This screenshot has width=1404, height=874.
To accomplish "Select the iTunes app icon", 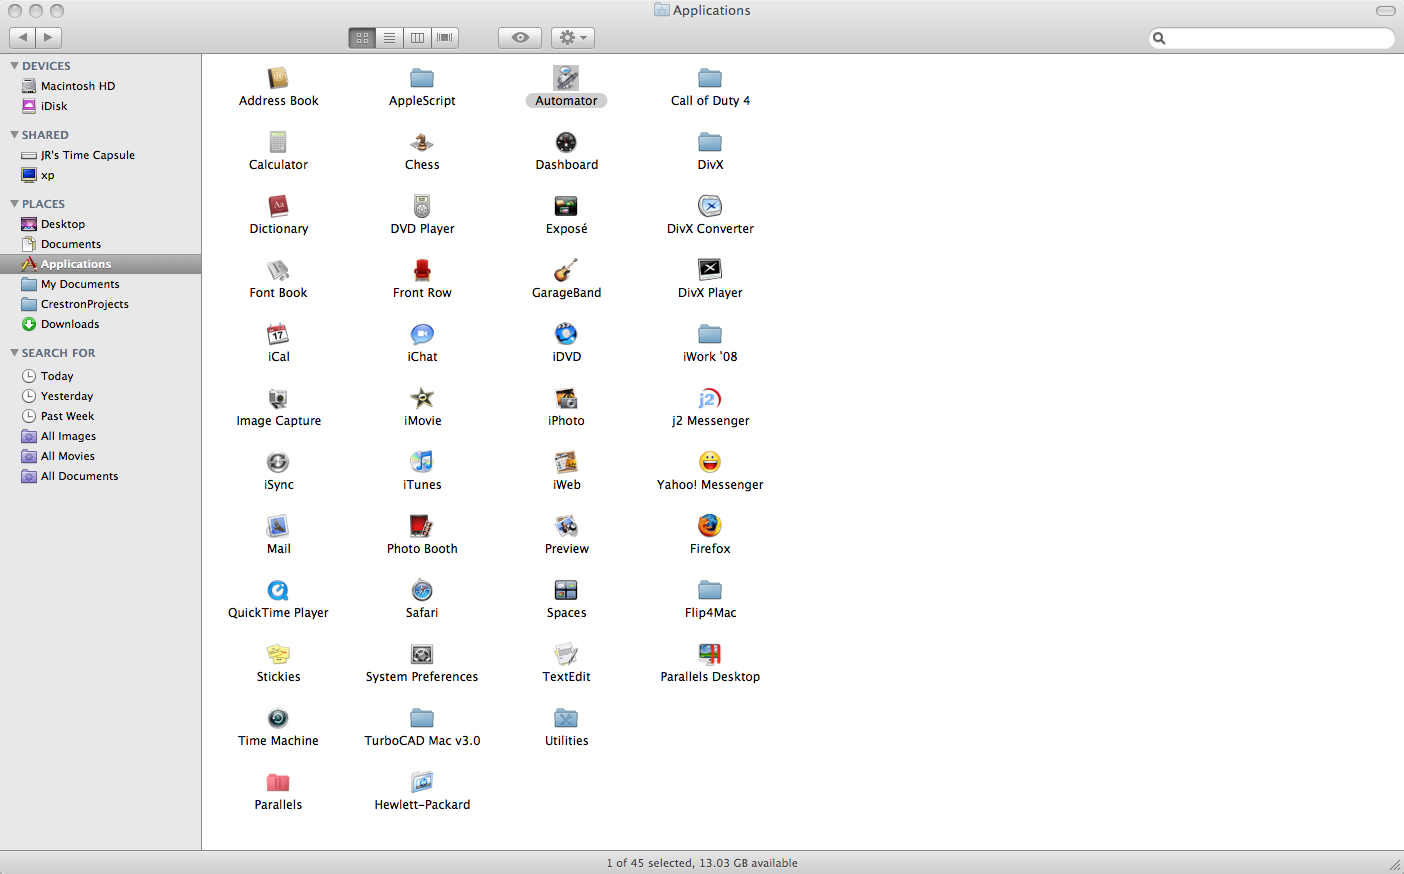I will pos(422,462).
